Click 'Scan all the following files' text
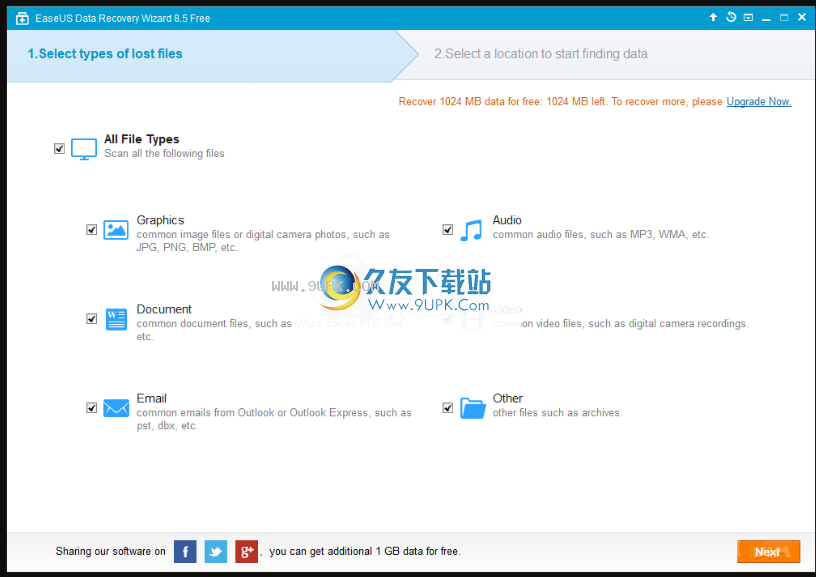Image resolution: width=816 pixels, height=577 pixels. pos(164,153)
